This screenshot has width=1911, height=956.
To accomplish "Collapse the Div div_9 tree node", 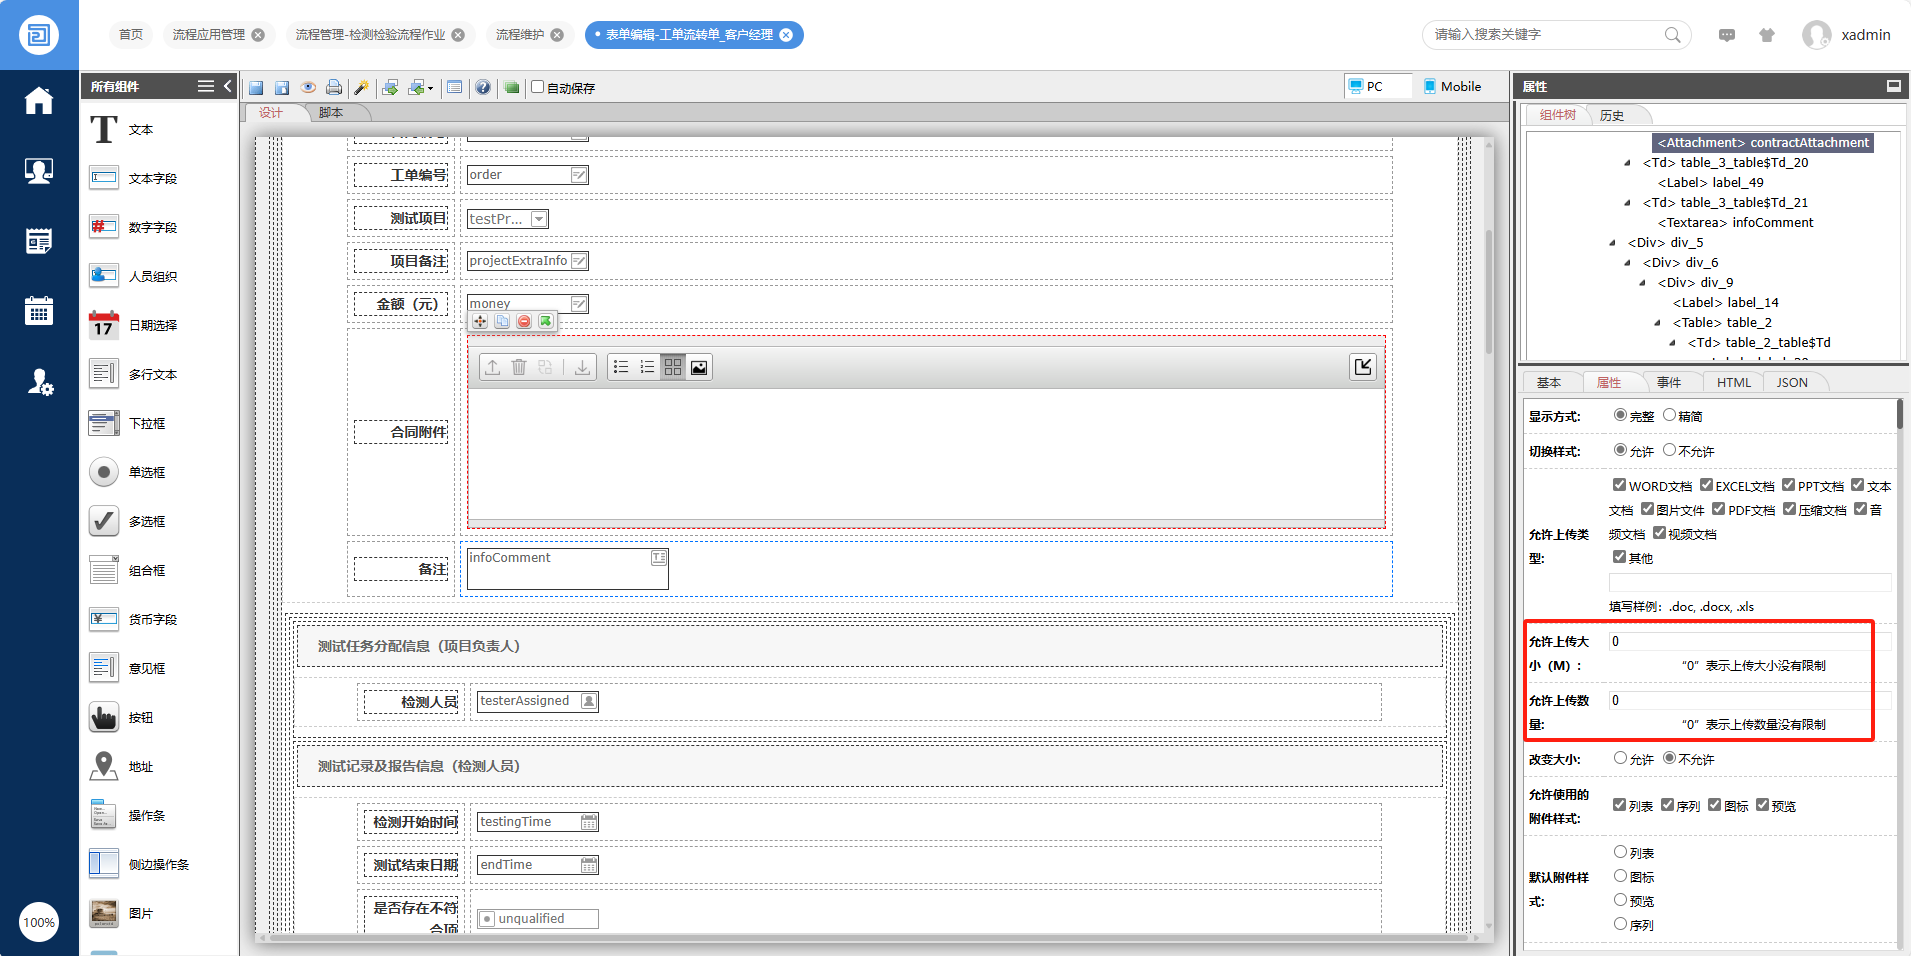I will click(1642, 283).
